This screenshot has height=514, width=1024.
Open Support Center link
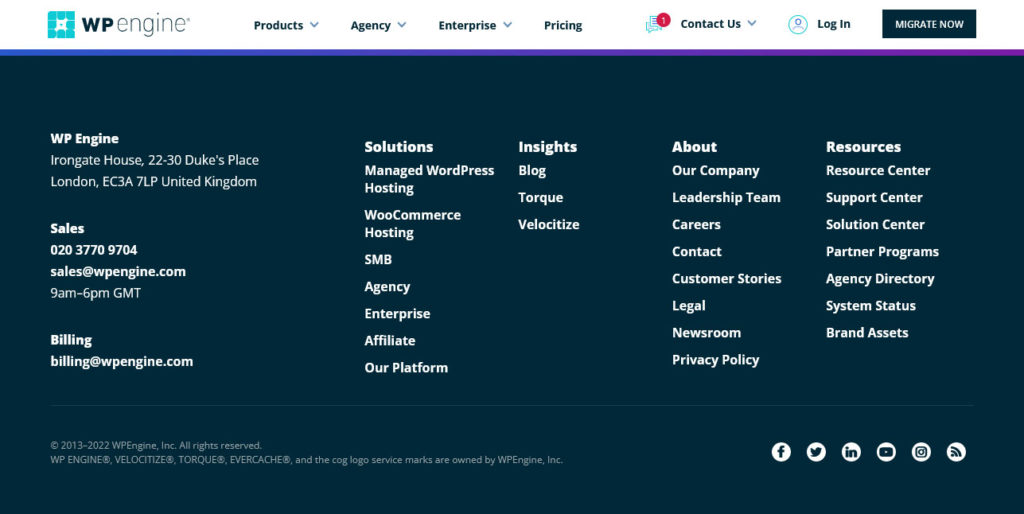click(874, 197)
